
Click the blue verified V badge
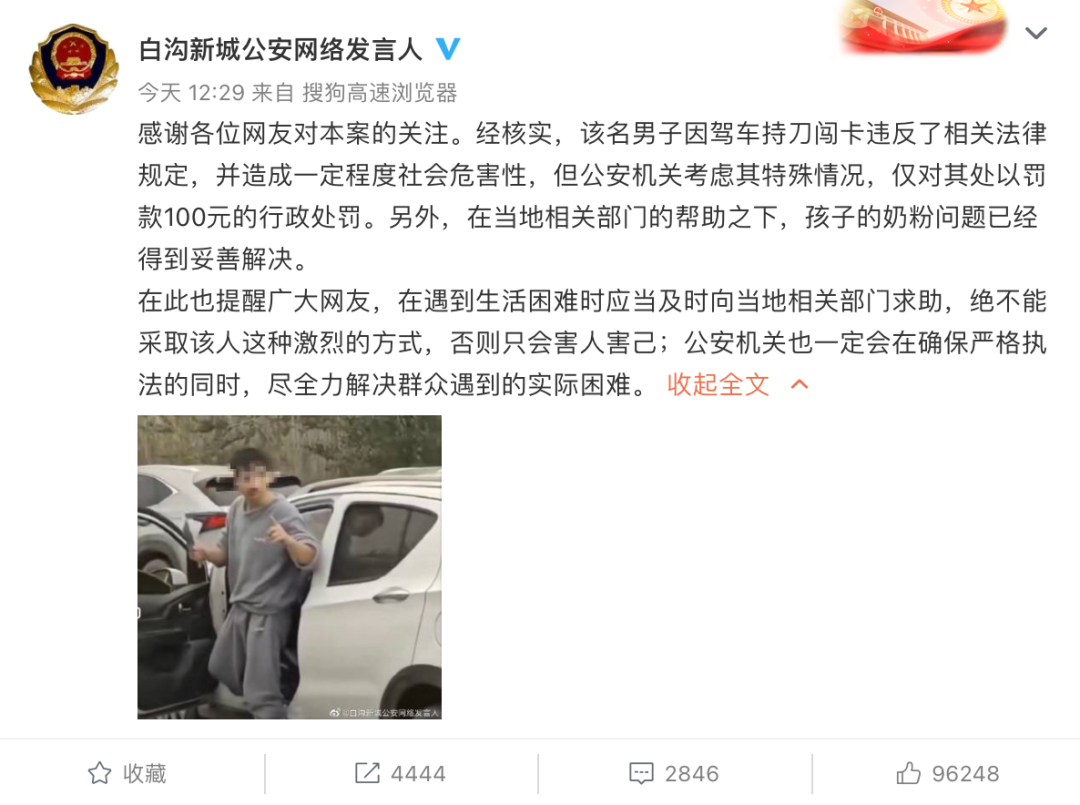pyautogui.click(x=448, y=49)
